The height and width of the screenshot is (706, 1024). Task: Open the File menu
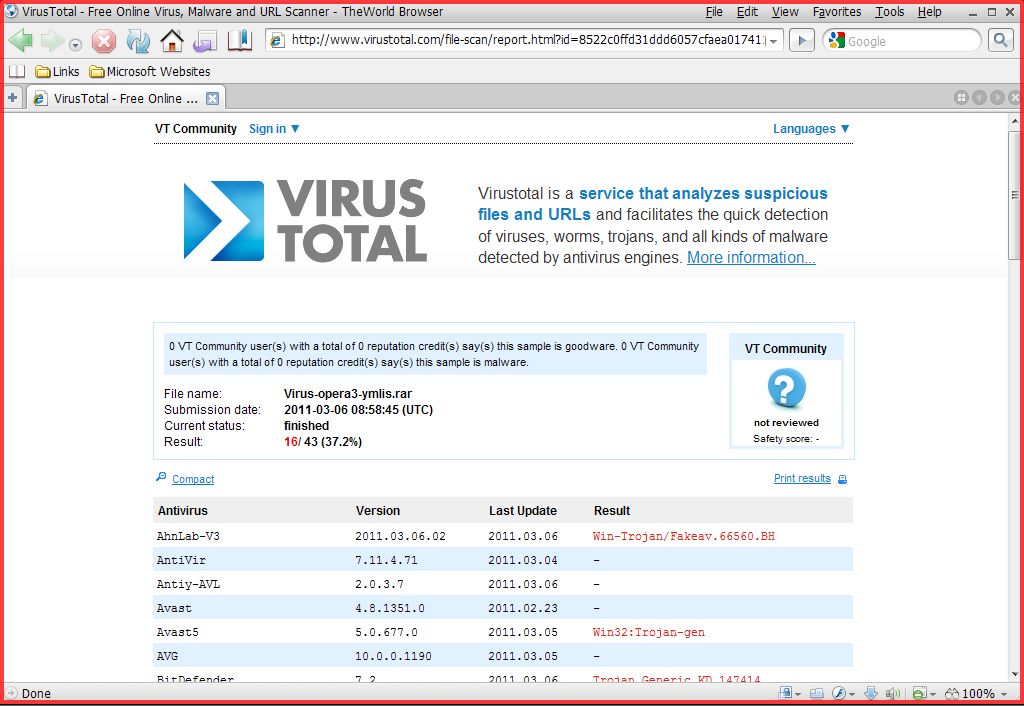714,12
